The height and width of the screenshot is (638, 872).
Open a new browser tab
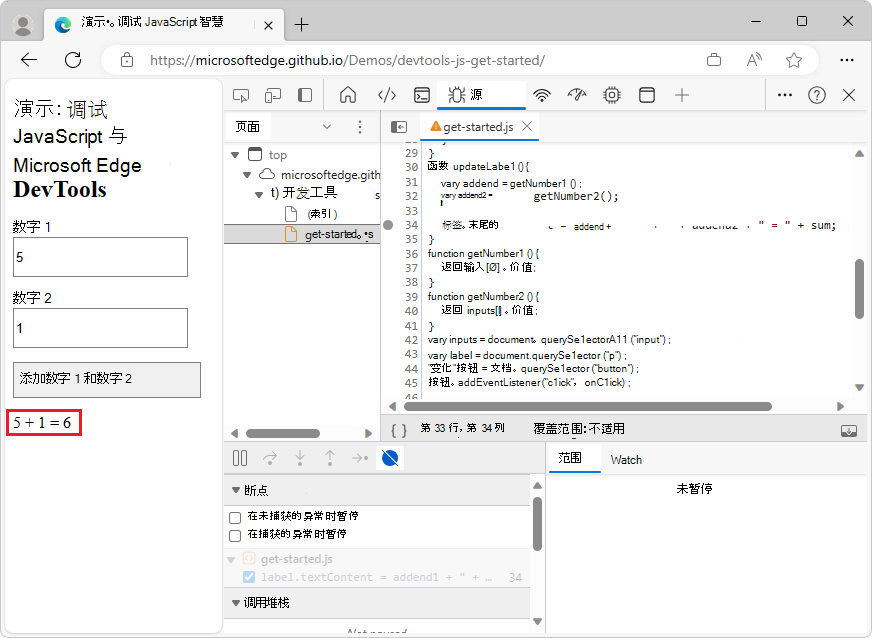point(301,24)
